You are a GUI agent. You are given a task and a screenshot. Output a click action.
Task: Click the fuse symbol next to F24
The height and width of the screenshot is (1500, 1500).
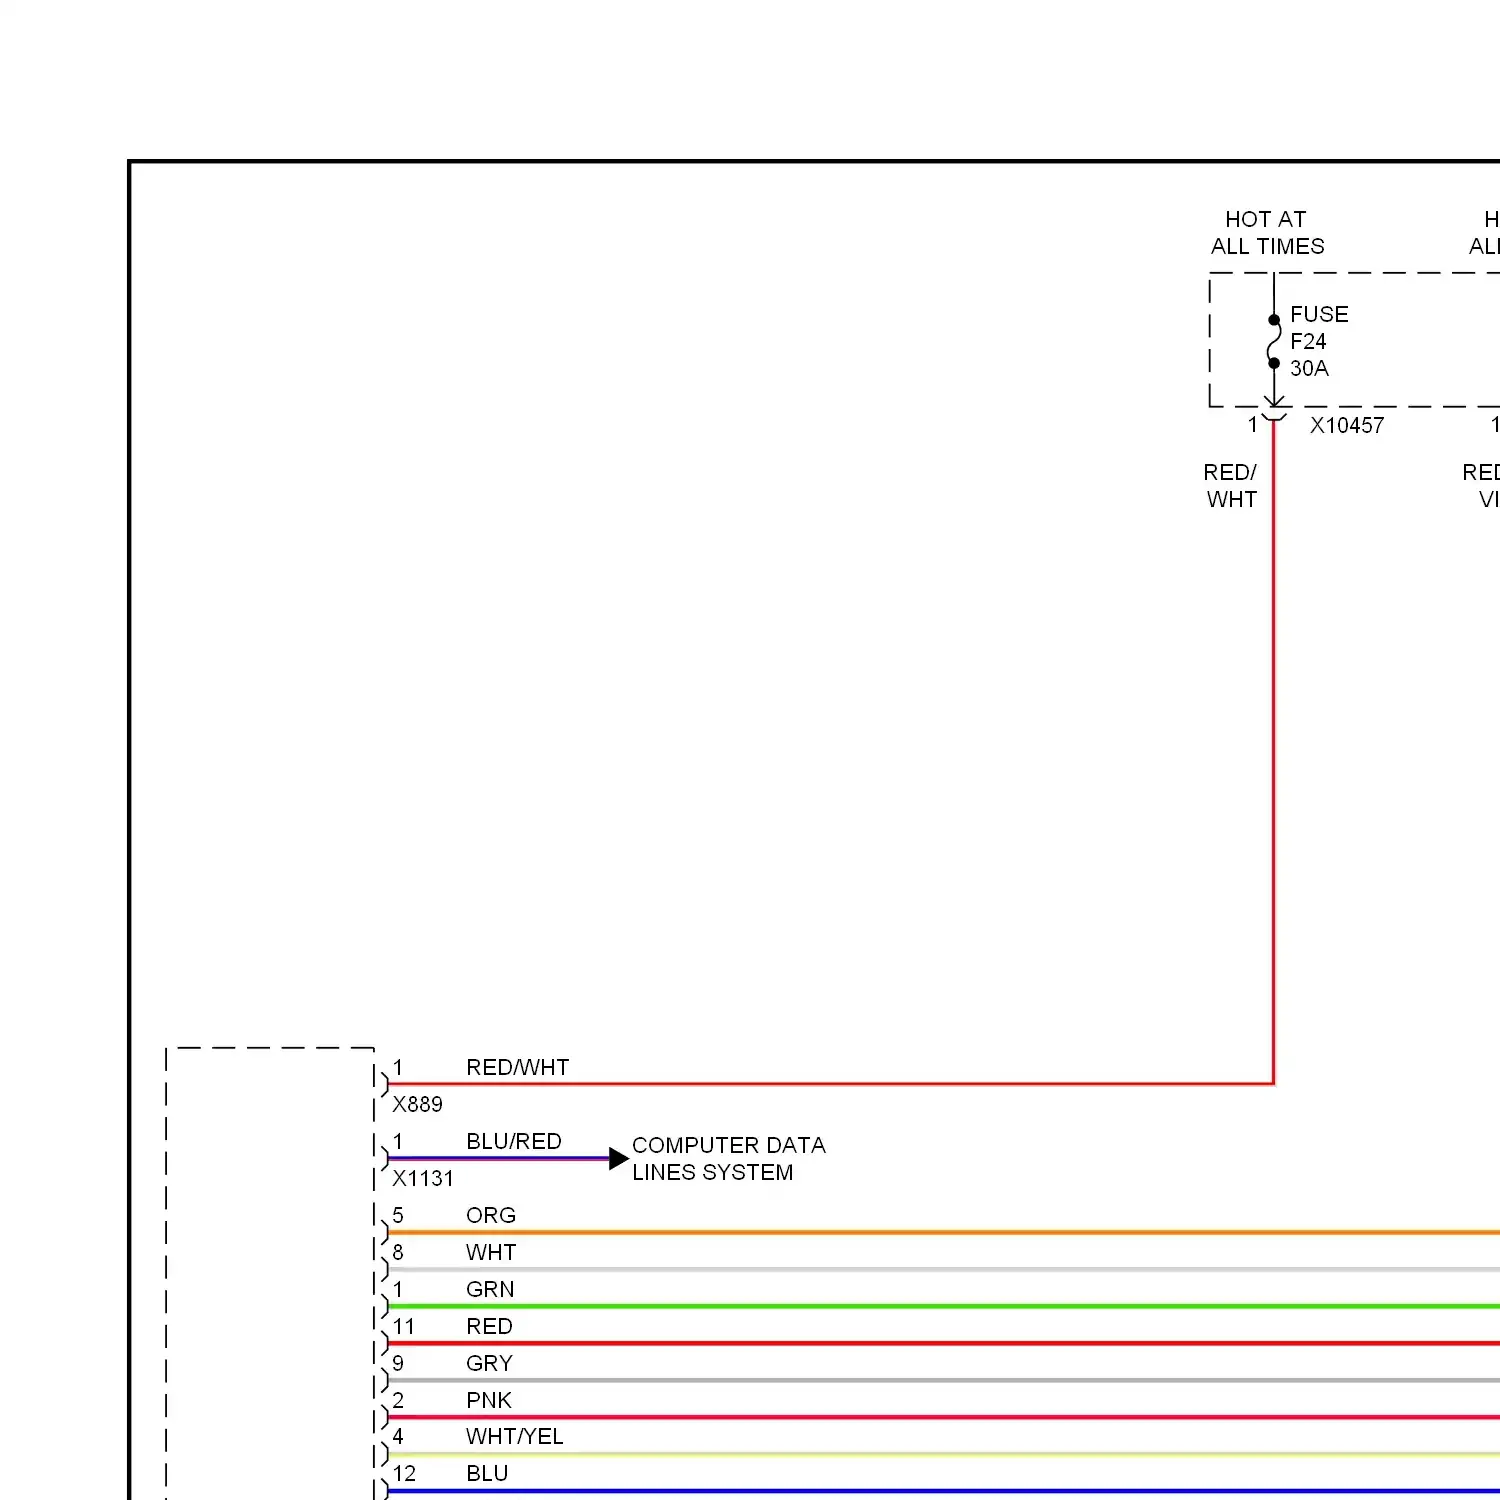1274,342
